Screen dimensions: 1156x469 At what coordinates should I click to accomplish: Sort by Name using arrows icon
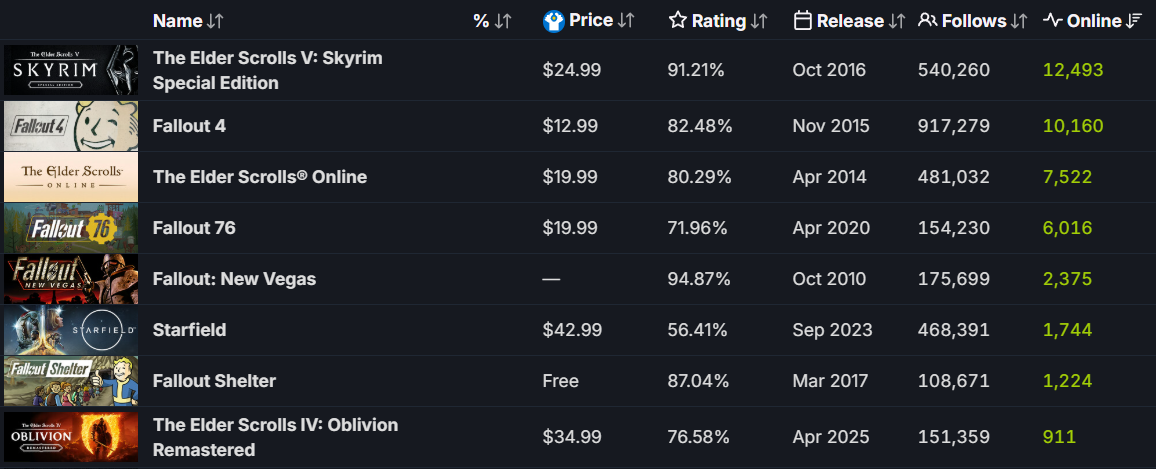215,21
